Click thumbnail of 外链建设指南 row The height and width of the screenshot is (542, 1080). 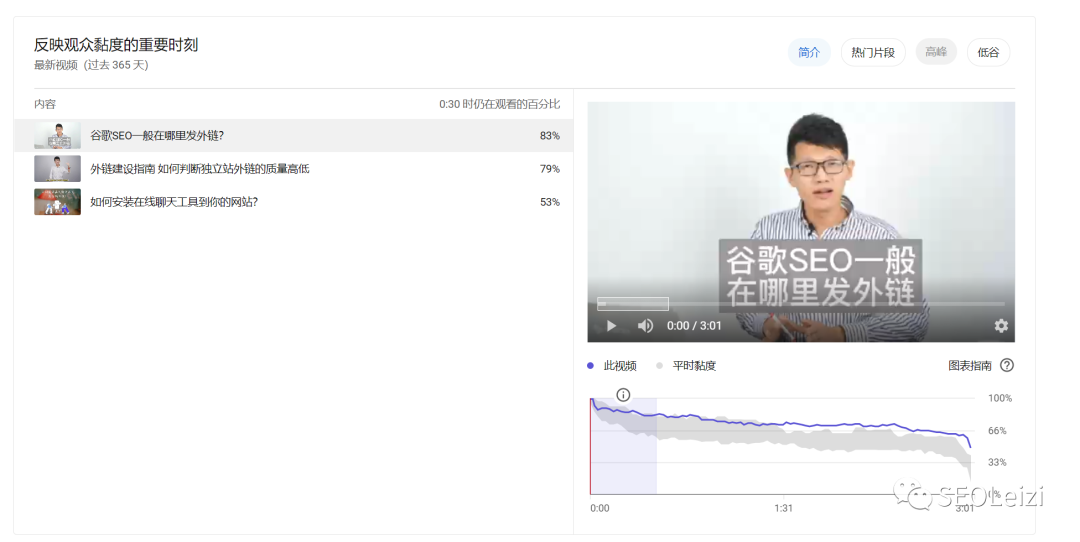tap(57, 169)
